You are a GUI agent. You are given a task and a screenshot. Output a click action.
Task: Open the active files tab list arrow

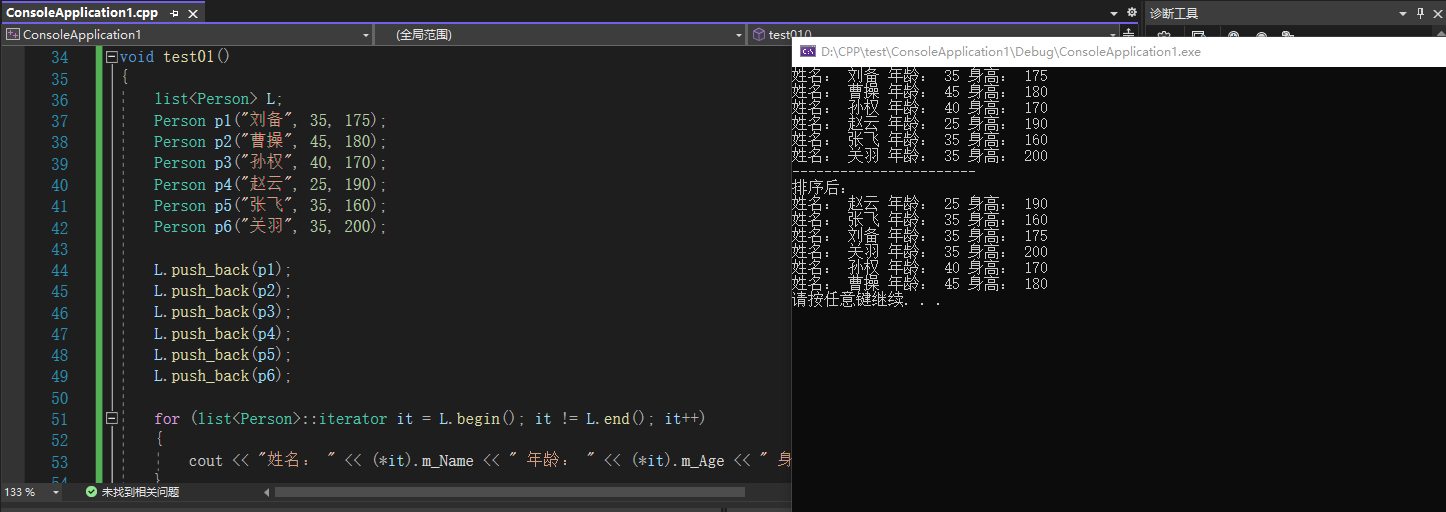1114,13
